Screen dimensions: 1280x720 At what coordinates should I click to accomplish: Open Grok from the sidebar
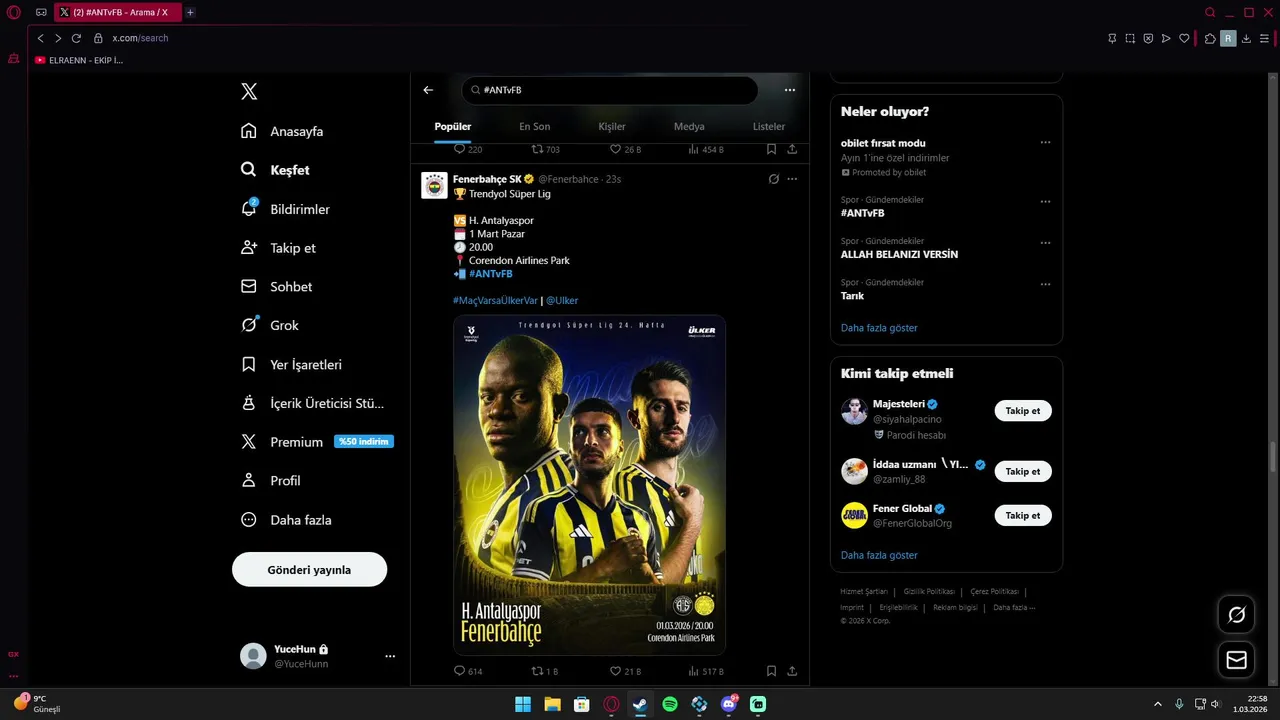(270, 325)
